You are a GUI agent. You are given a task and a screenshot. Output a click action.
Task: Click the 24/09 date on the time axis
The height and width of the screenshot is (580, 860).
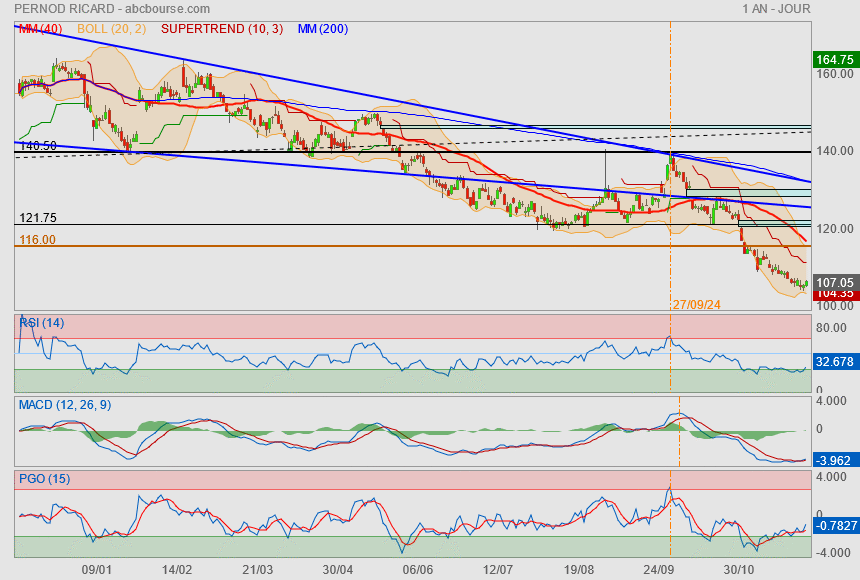point(658,570)
